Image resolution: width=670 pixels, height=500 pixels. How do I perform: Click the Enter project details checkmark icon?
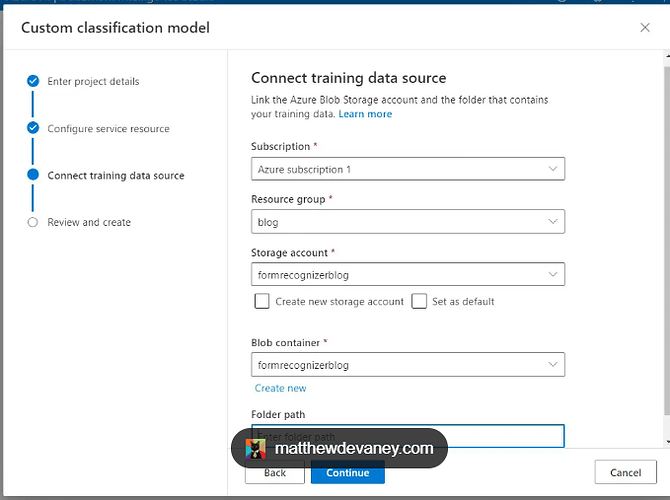click(x=33, y=81)
